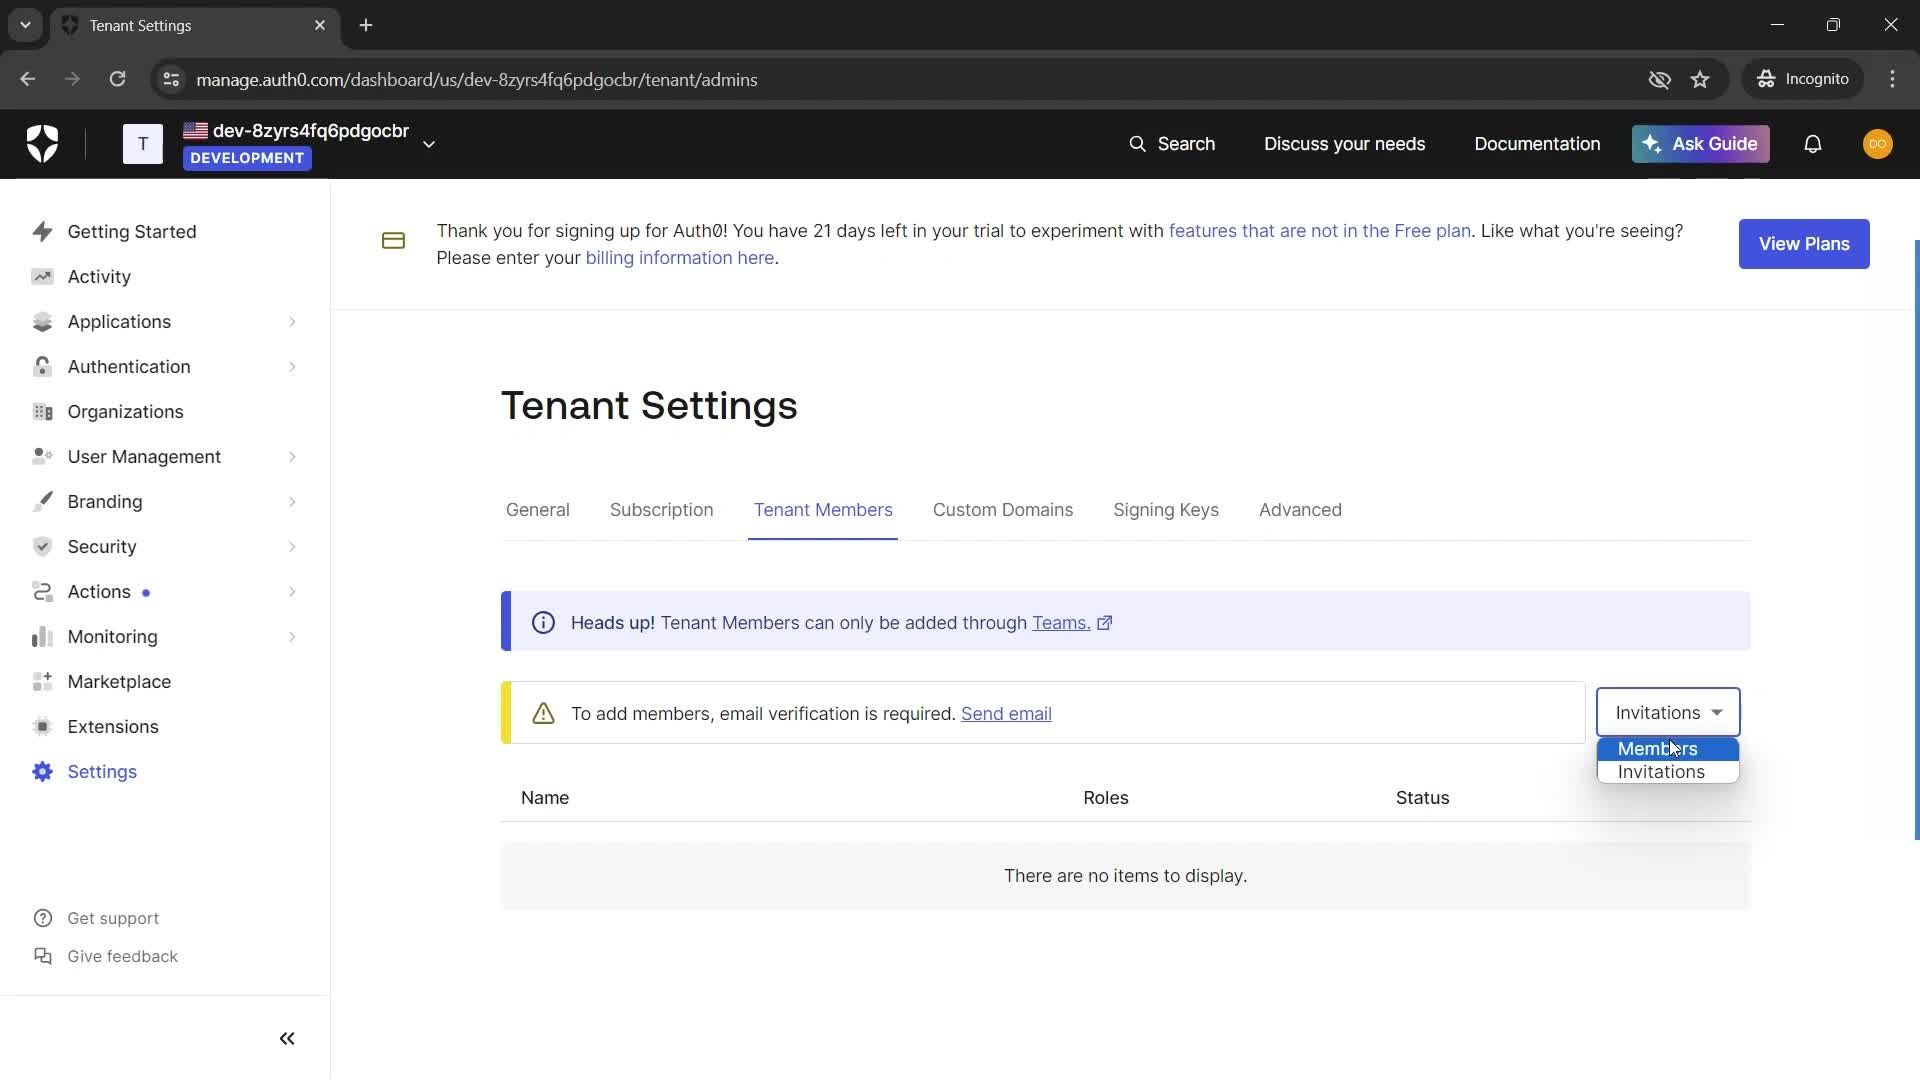Click the Marketplace grid icon
The image size is (1920, 1080).
[x=42, y=681]
